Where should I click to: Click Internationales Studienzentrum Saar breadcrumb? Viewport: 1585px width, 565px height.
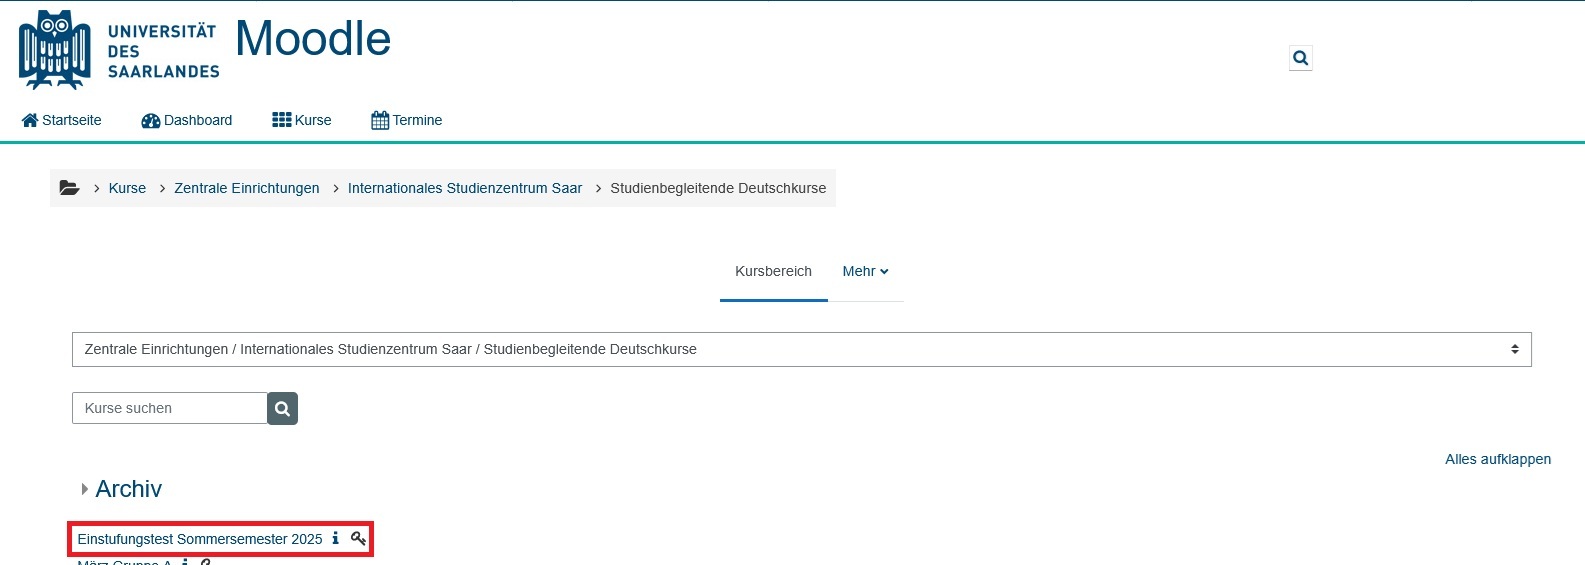pyautogui.click(x=465, y=188)
